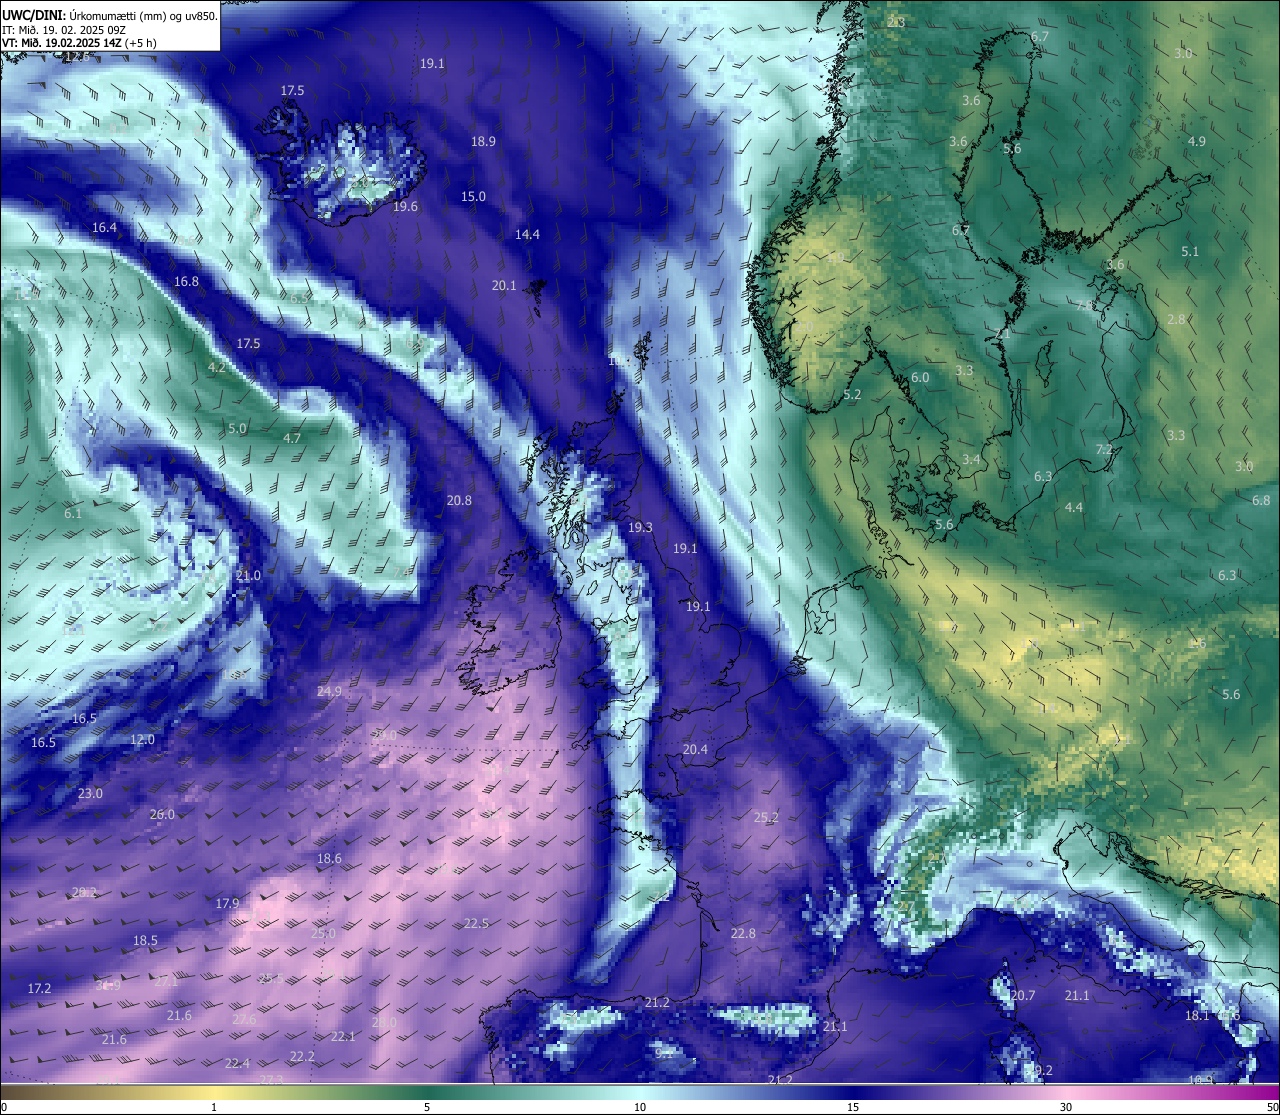Click the 18.5 value on the map
This screenshot has width=1280, height=1115.
145,941
